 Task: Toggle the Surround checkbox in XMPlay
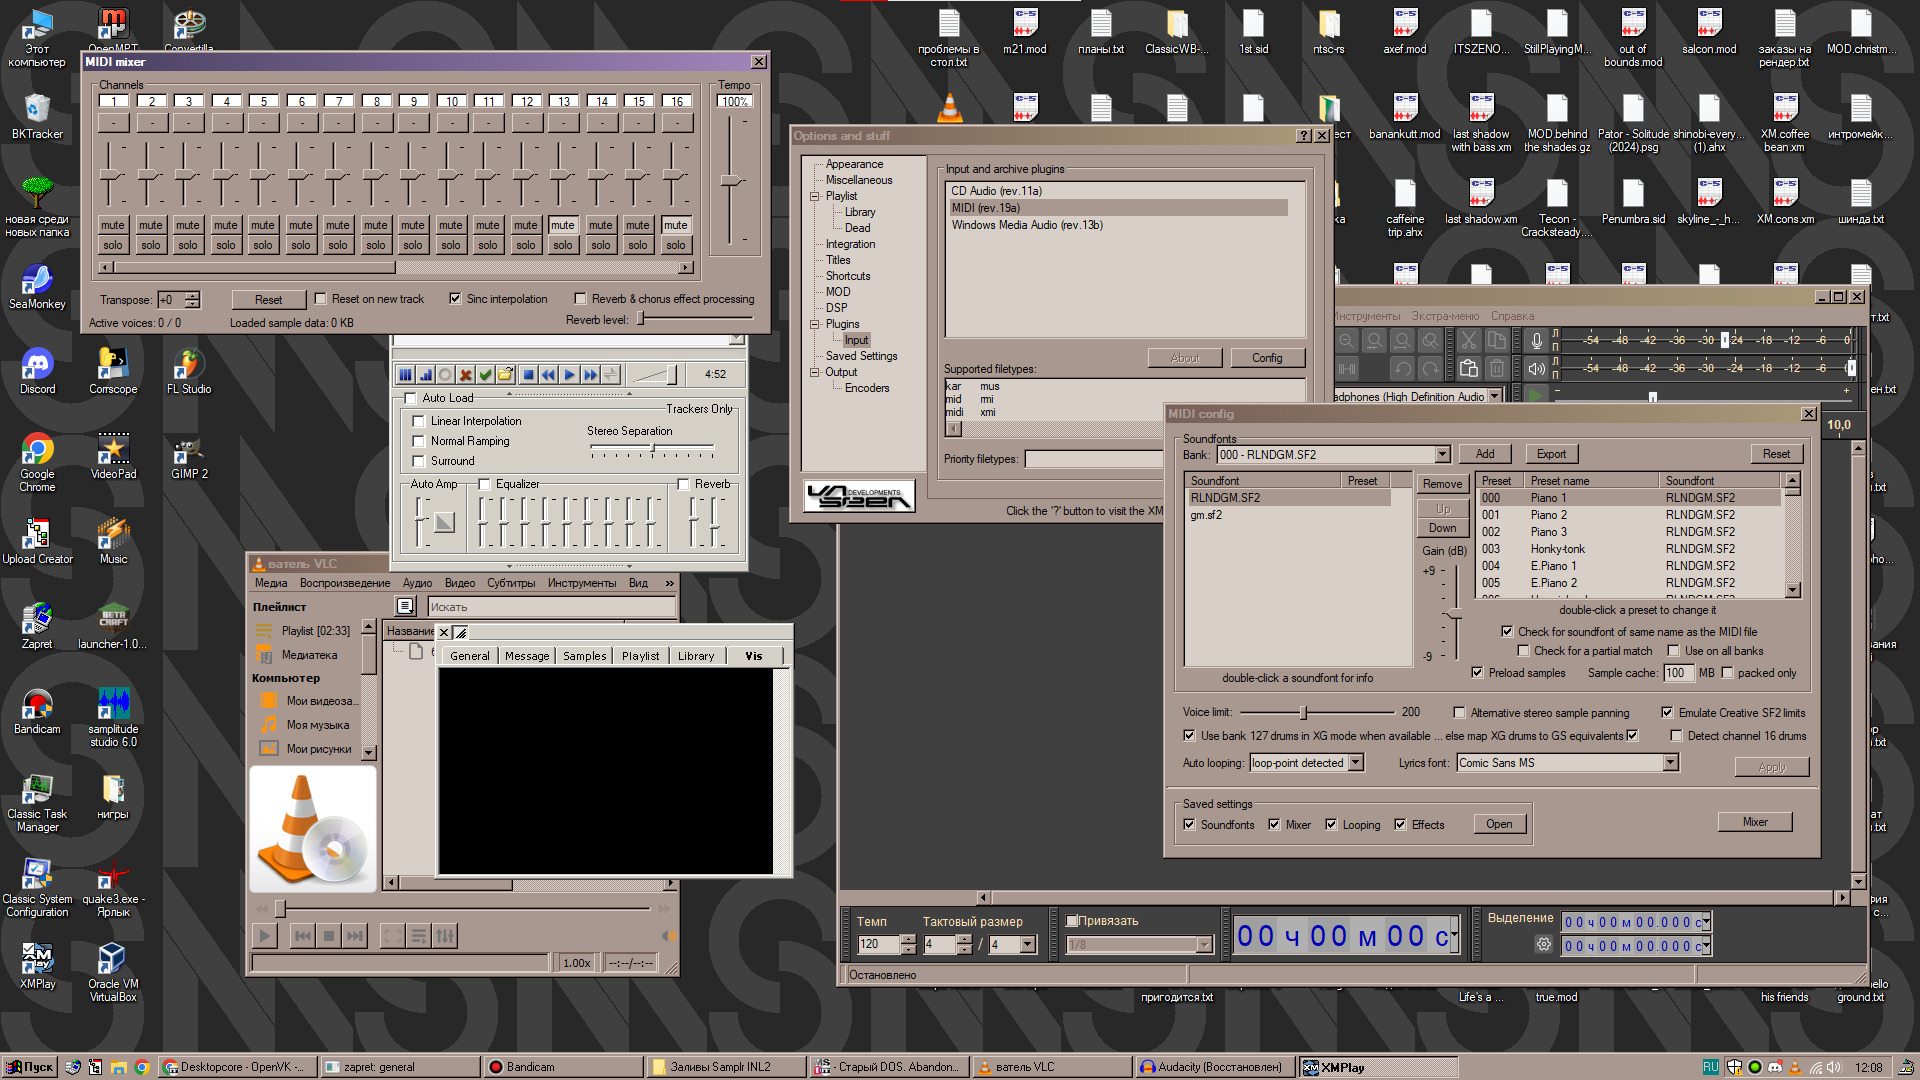[x=419, y=461]
